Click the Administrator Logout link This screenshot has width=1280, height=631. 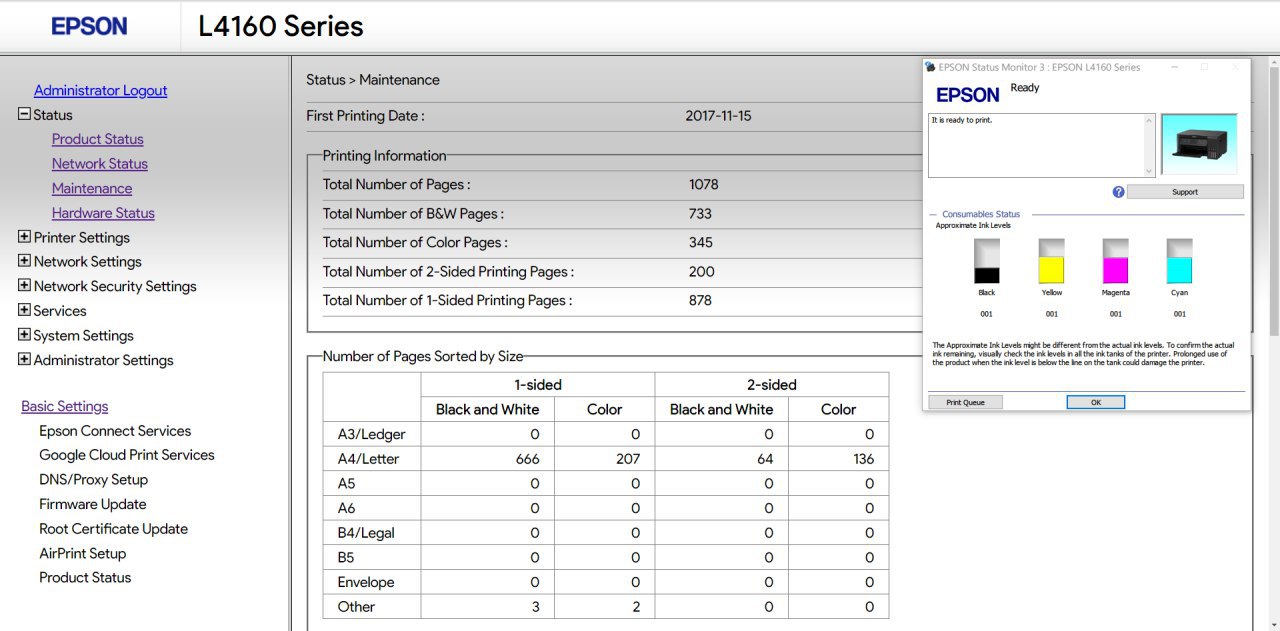click(100, 90)
